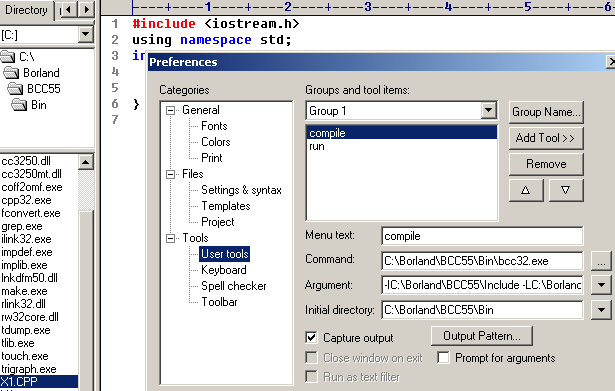Switch to the Directory tab
The width and height of the screenshot is (615, 391).
[x=26, y=9]
